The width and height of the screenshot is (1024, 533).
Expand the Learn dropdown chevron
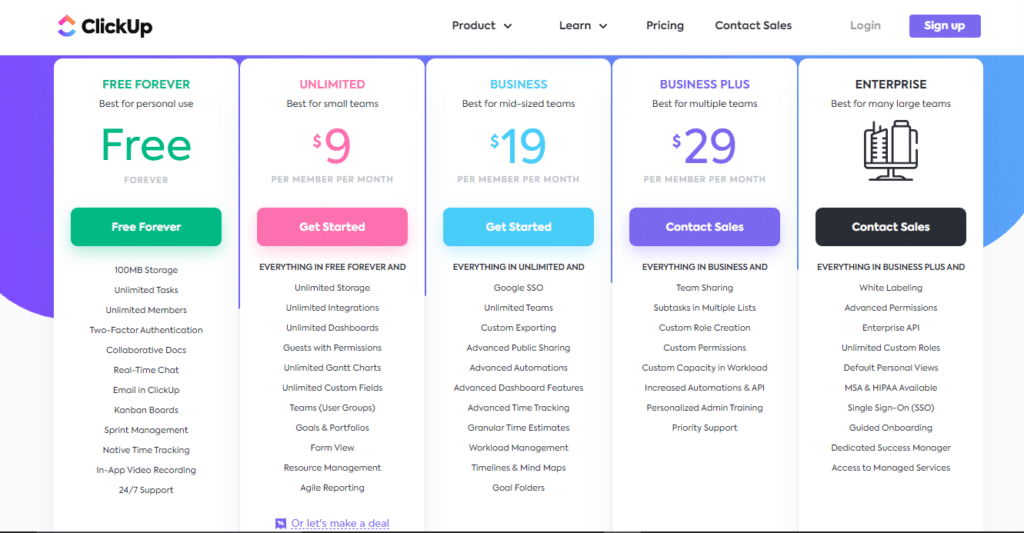(603, 26)
